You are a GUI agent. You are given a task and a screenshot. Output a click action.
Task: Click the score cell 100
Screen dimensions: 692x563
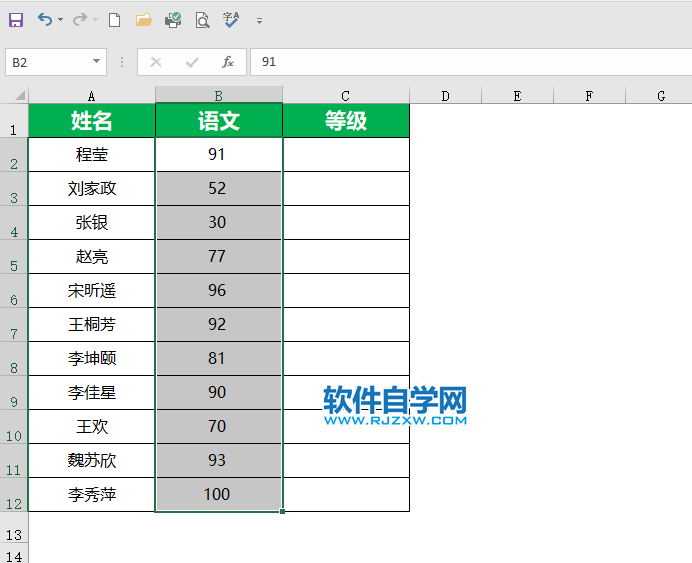pyautogui.click(x=219, y=494)
